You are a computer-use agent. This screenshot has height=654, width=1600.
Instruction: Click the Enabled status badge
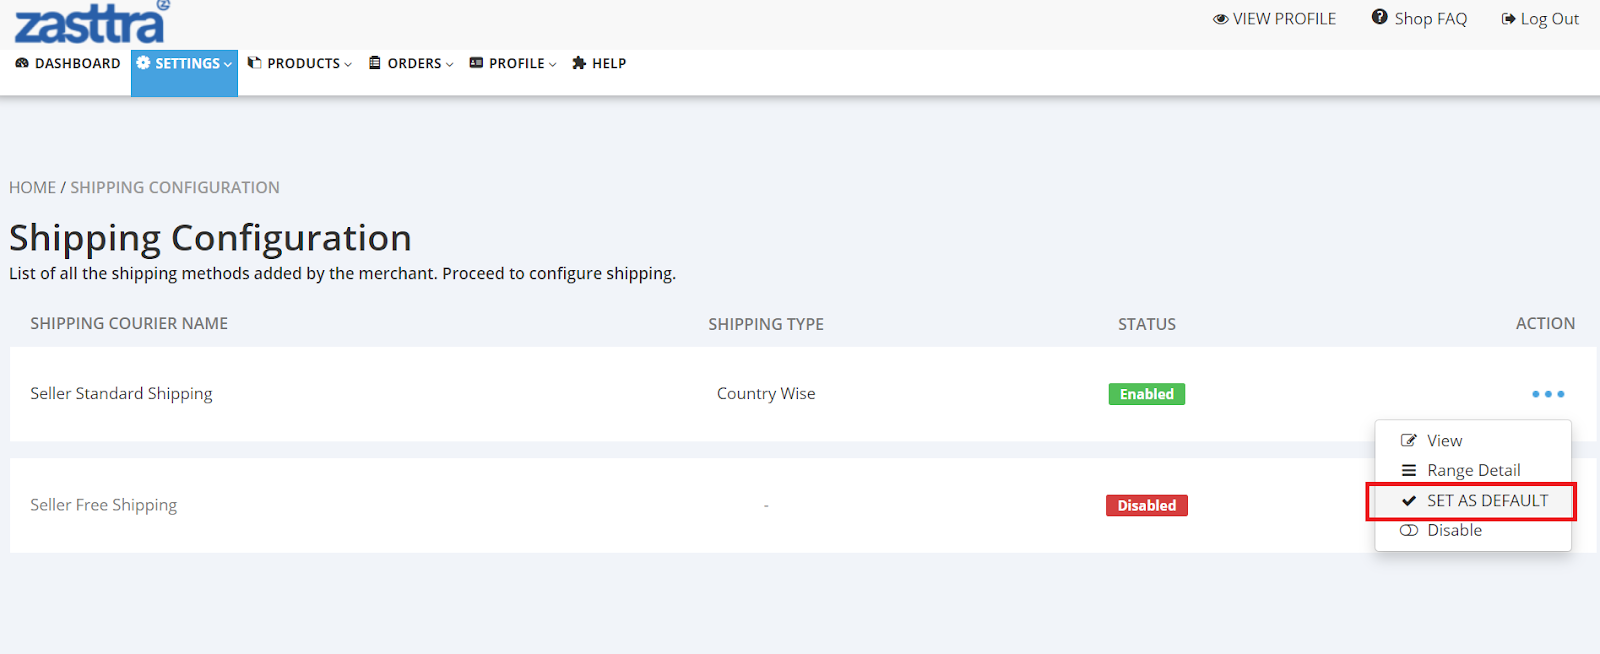point(1146,394)
